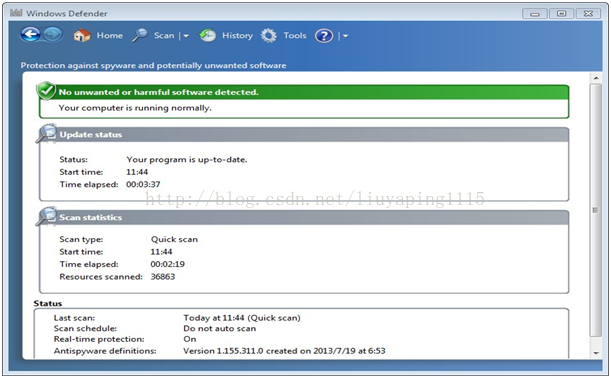
Task: Open the Home menu label
Action: (109, 35)
